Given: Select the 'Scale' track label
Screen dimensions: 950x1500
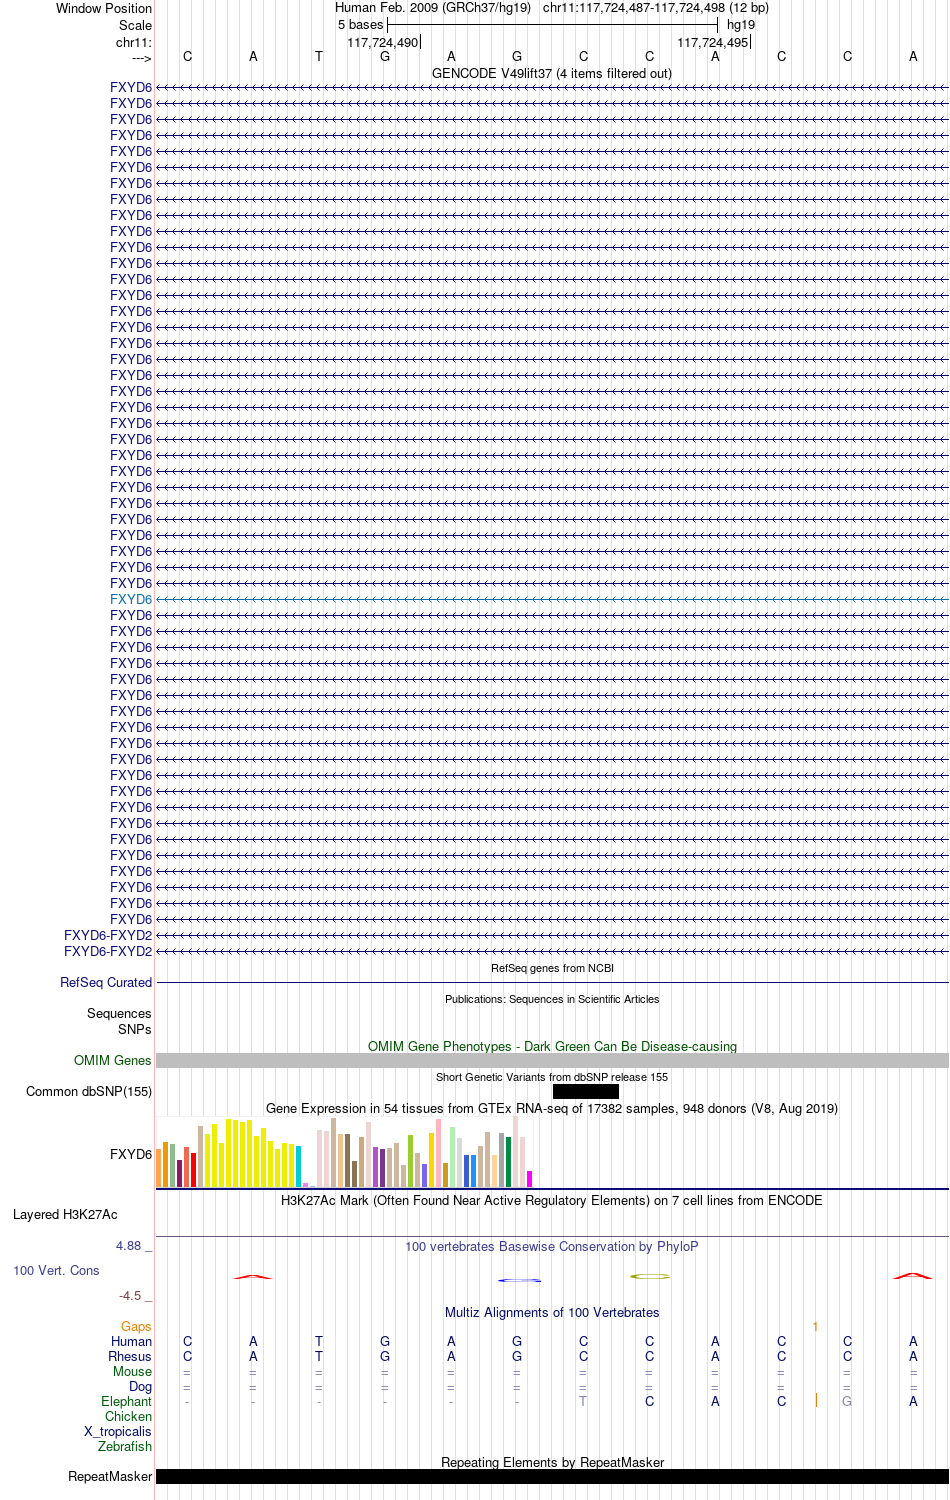Looking at the screenshot, I should 135,25.
